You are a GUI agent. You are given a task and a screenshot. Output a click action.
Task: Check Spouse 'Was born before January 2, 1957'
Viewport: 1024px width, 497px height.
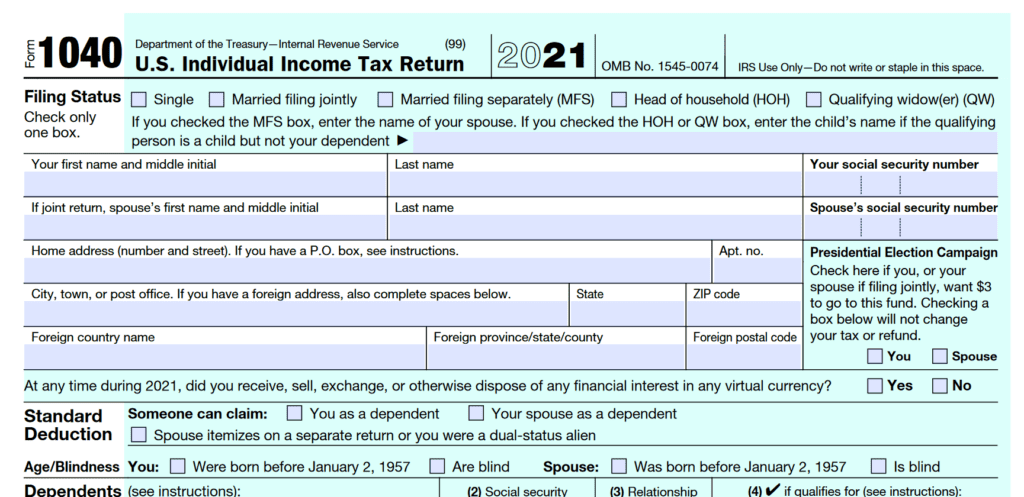pyautogui.click(x=619, y=466)
